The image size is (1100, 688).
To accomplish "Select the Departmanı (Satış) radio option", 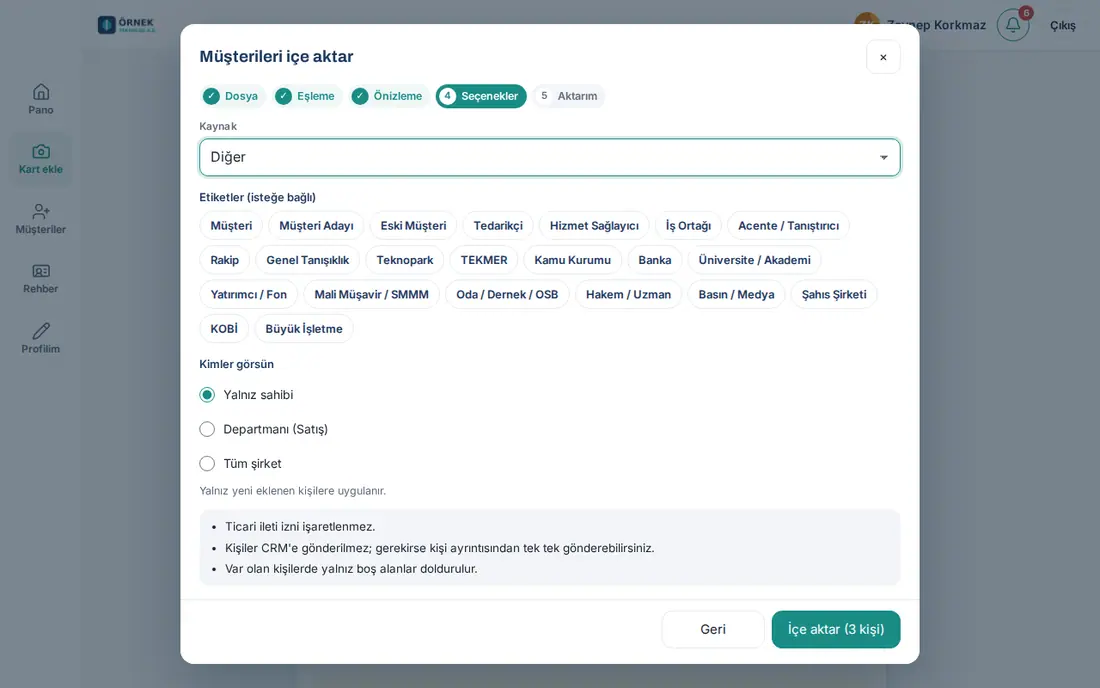I will click(207, 429).
